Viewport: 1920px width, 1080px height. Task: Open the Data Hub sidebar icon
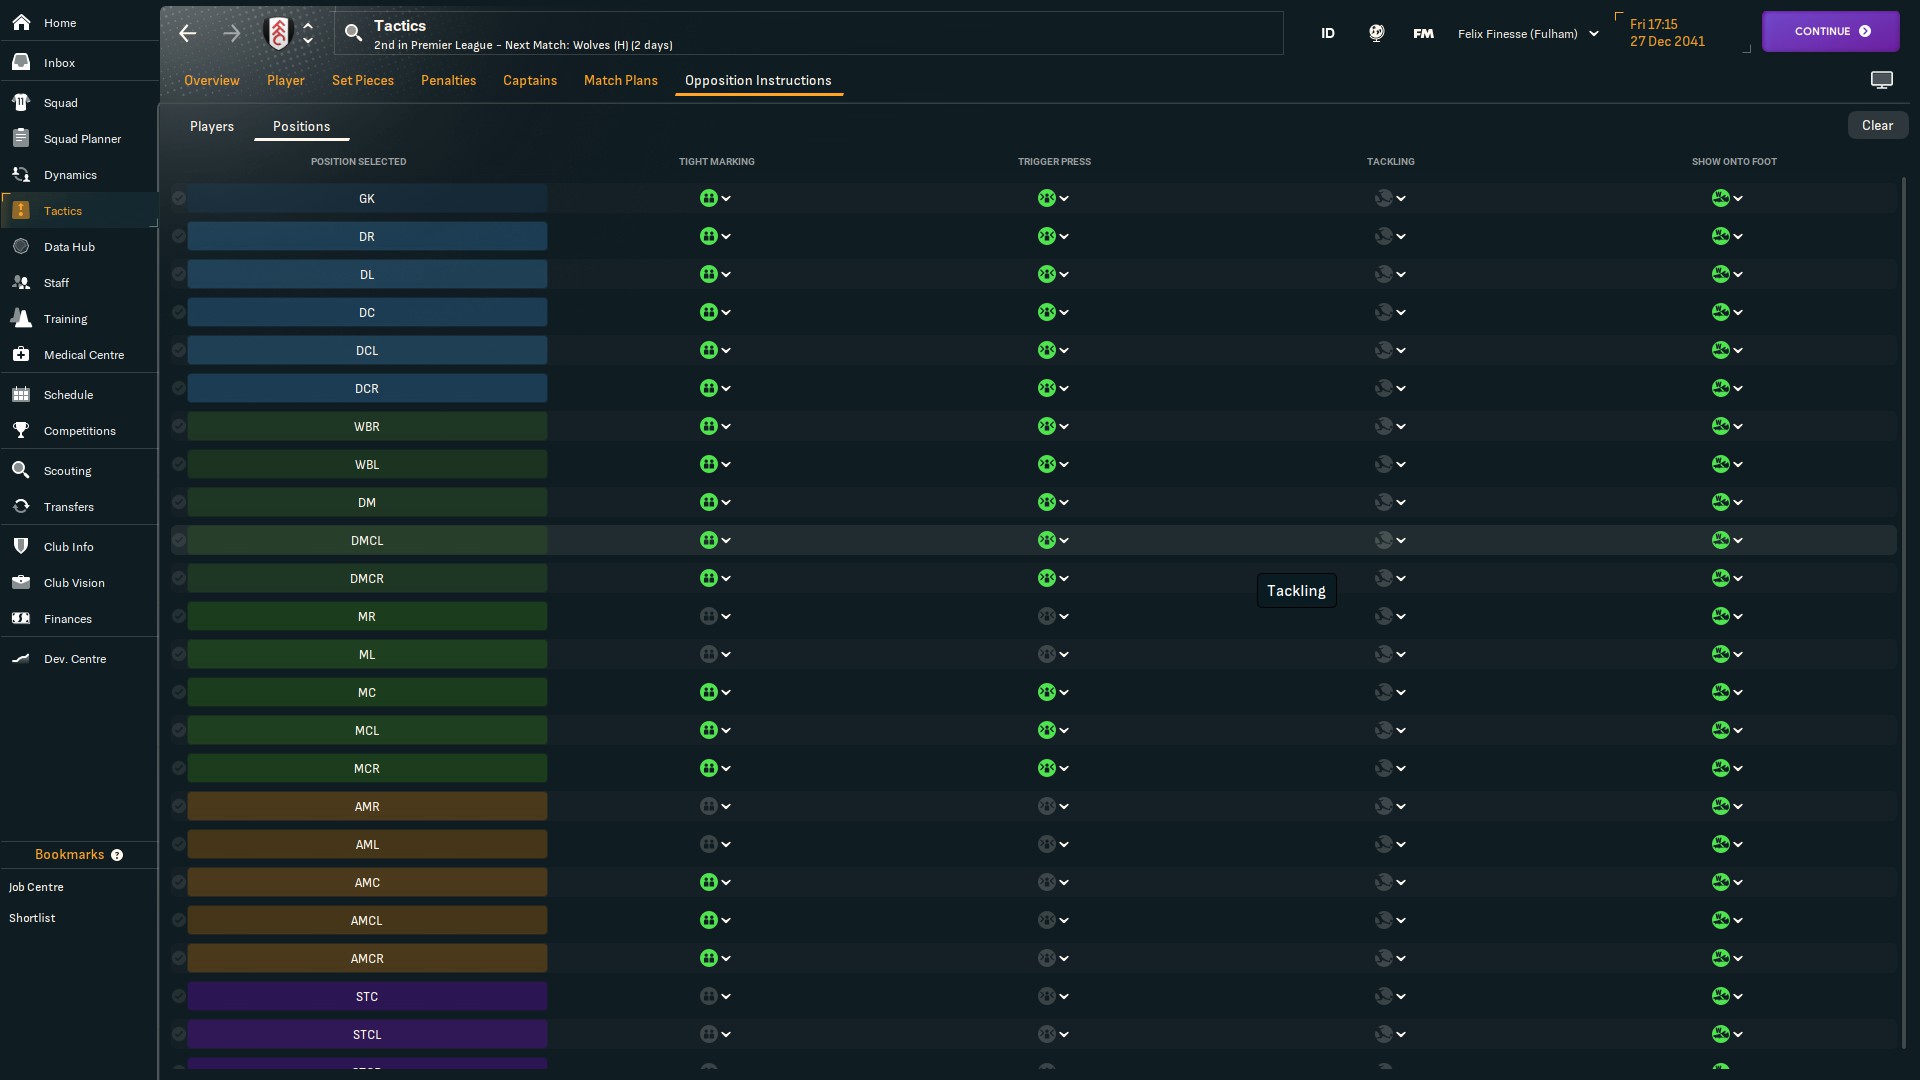click(x=21, y=247)
